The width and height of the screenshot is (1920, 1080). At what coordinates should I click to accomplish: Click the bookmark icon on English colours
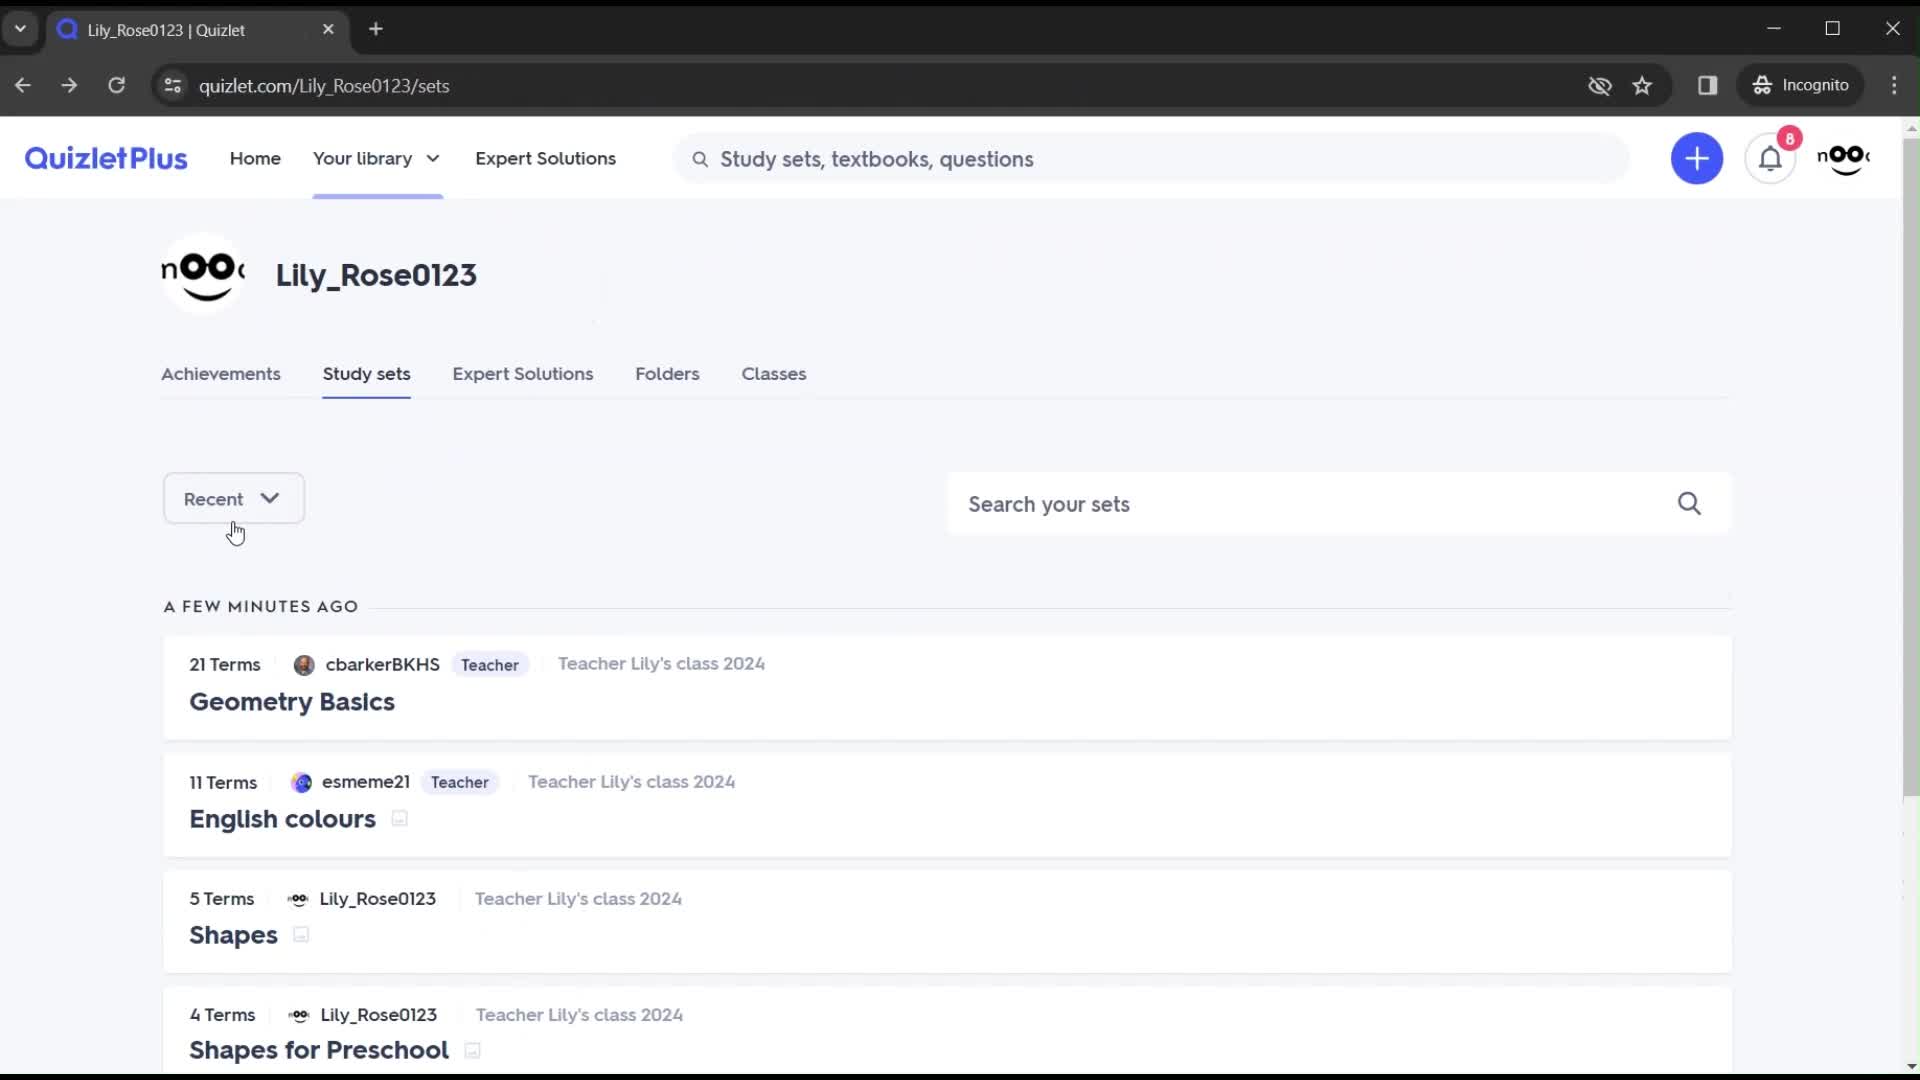(400, 819)
